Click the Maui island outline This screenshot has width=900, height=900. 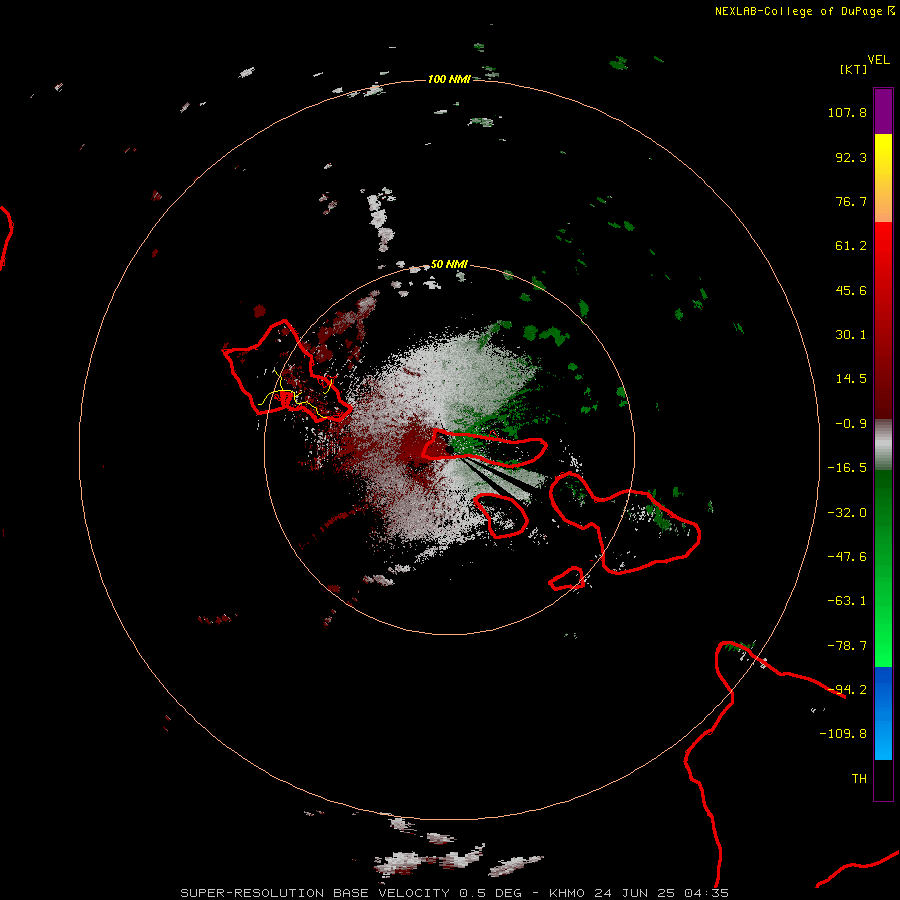626,522
